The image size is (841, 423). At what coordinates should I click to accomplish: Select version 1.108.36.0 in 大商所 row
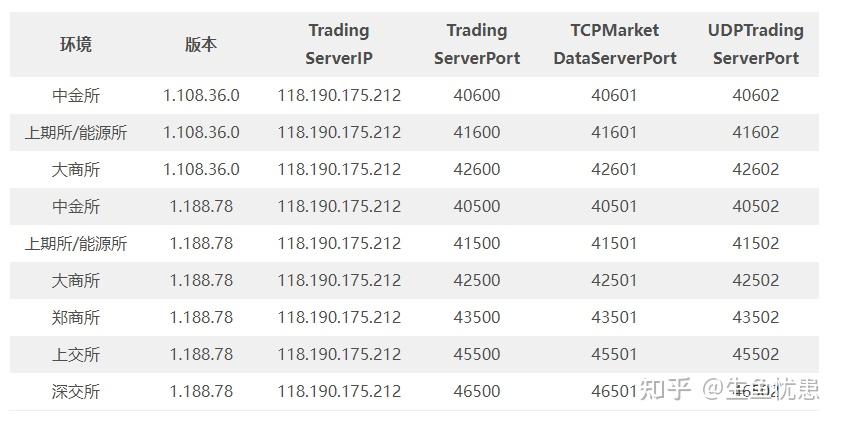[201, 169]
